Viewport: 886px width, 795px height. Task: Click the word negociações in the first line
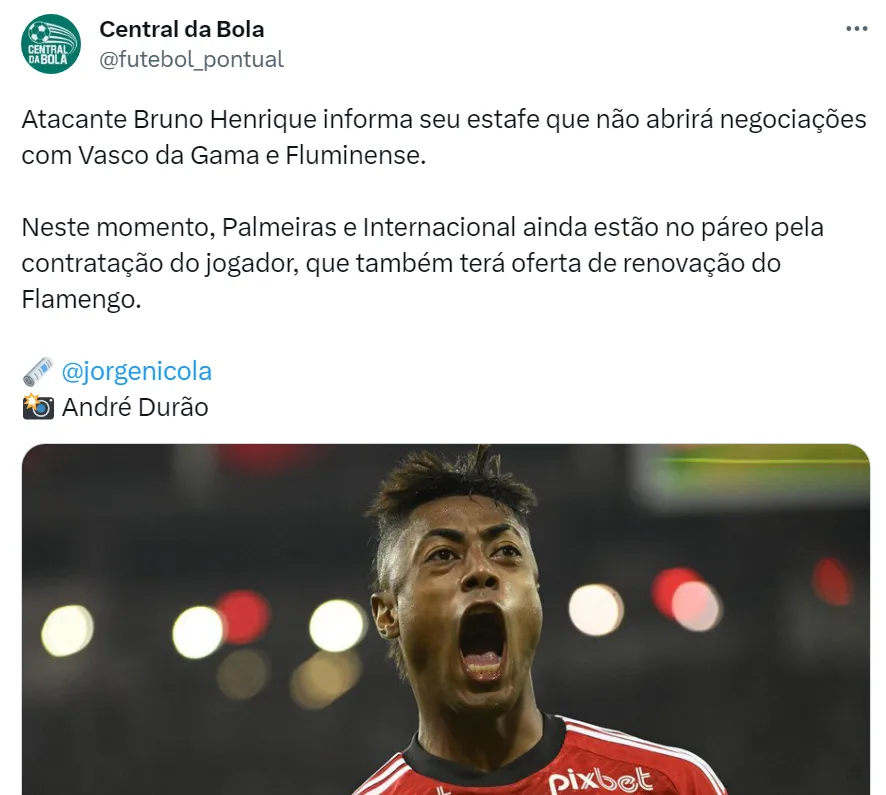(793, 120)
